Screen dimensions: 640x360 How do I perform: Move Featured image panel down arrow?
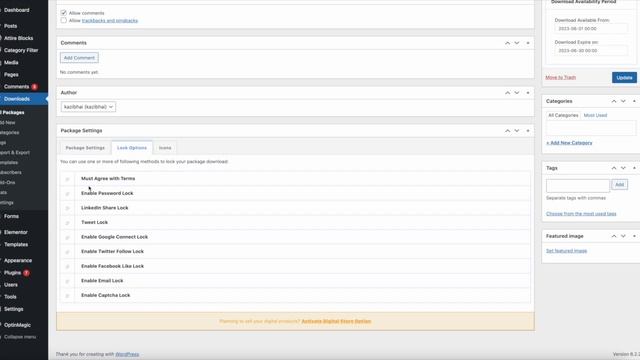pos(623,236)
